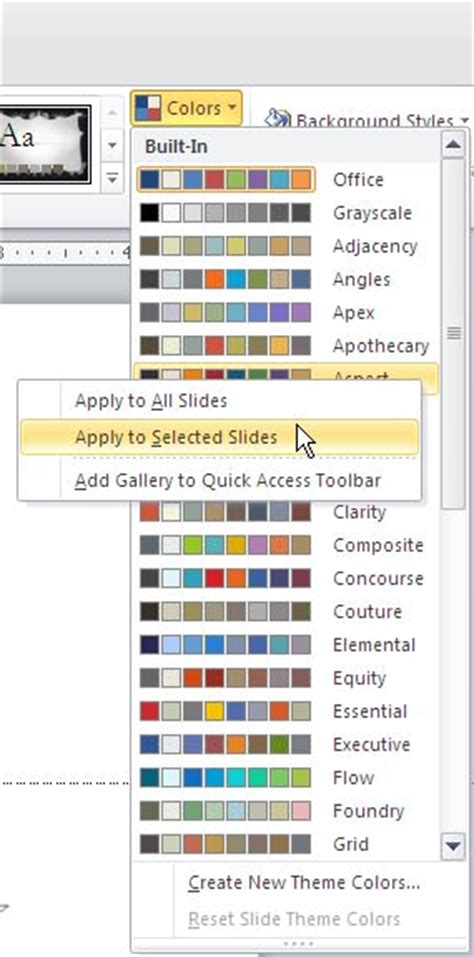This screenshot has width=474, height=957.
Task: Click Create New Theme Colors
Action: [304, 883]
